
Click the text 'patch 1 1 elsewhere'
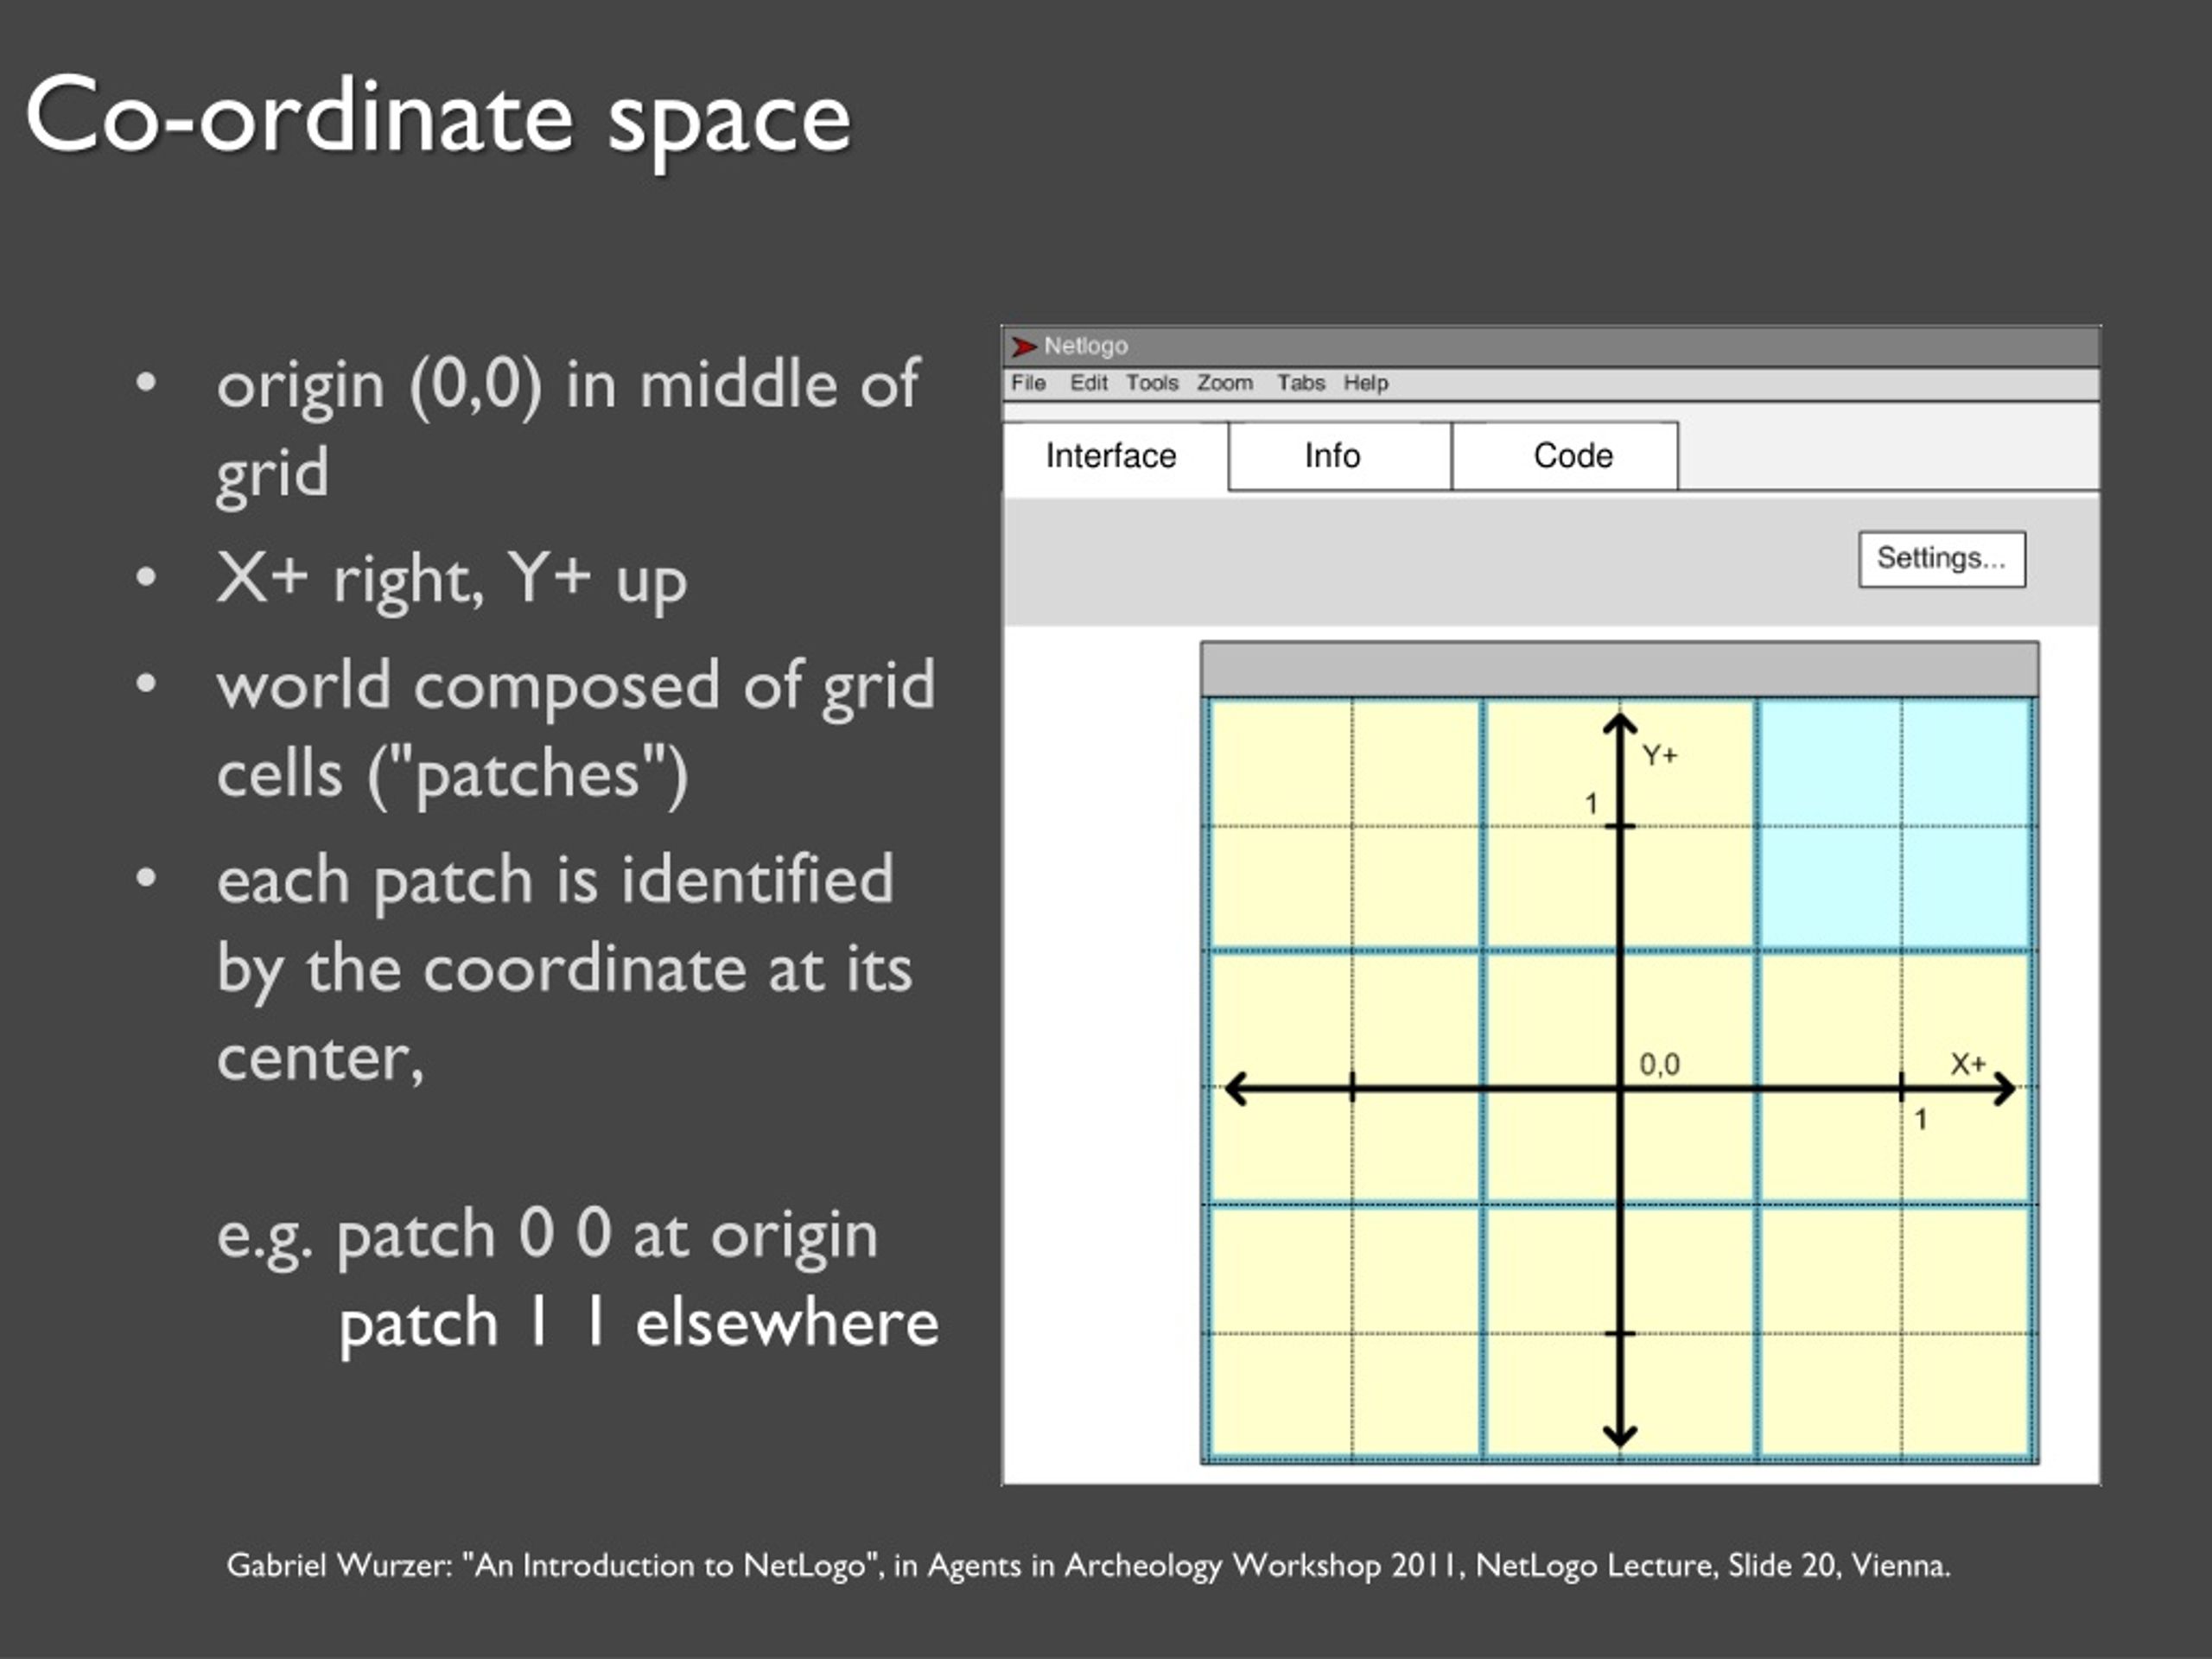[x=639, y=1324]
